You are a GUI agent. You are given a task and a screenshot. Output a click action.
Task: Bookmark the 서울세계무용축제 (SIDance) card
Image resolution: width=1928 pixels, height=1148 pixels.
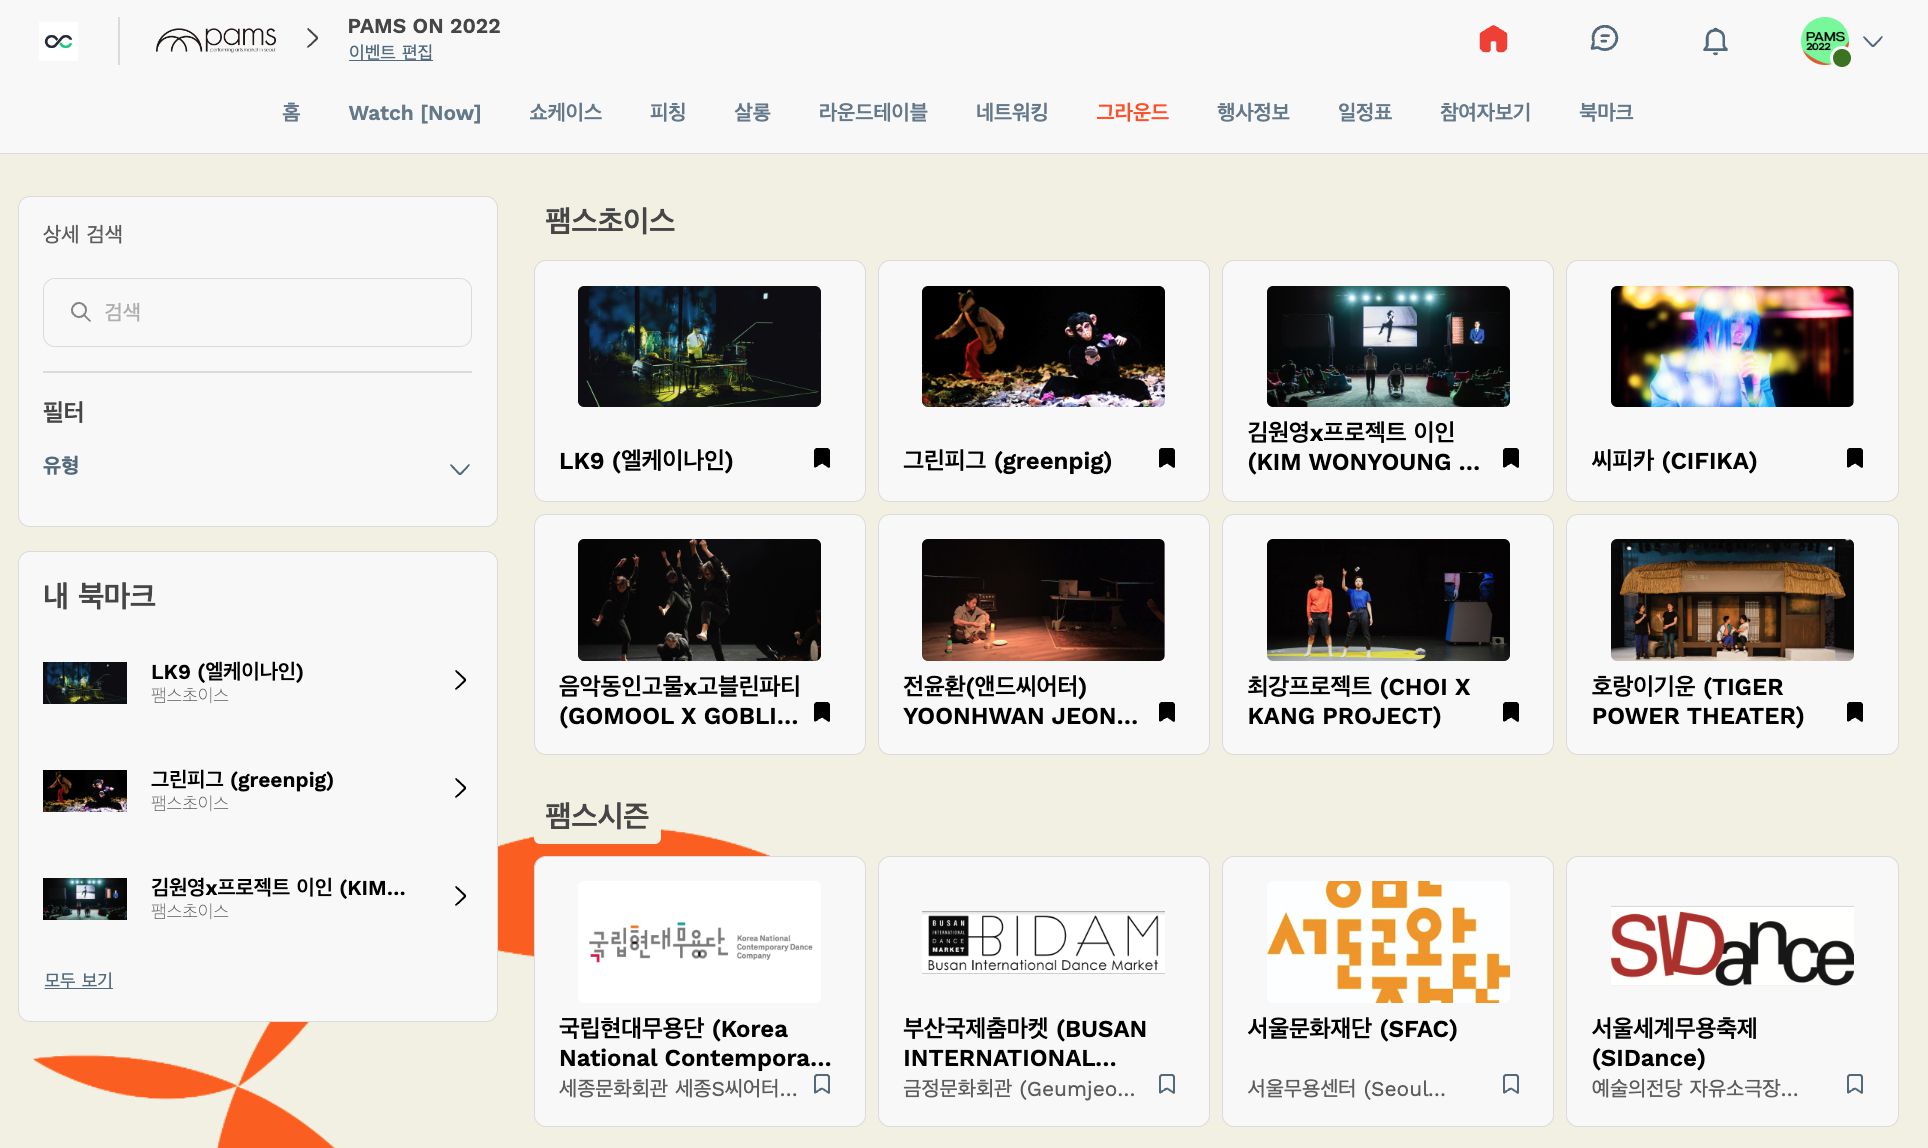click(1855, 1084)
